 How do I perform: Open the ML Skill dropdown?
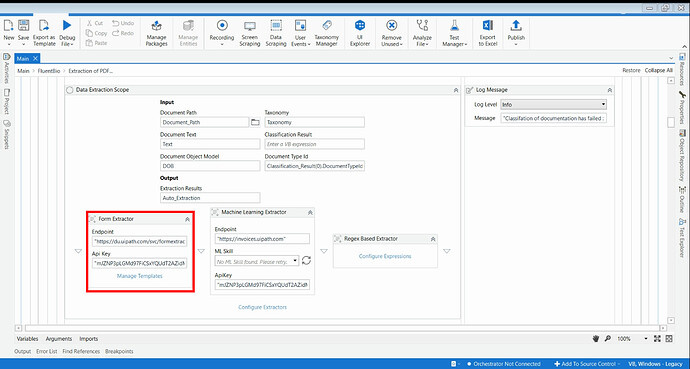pos(257,261)
